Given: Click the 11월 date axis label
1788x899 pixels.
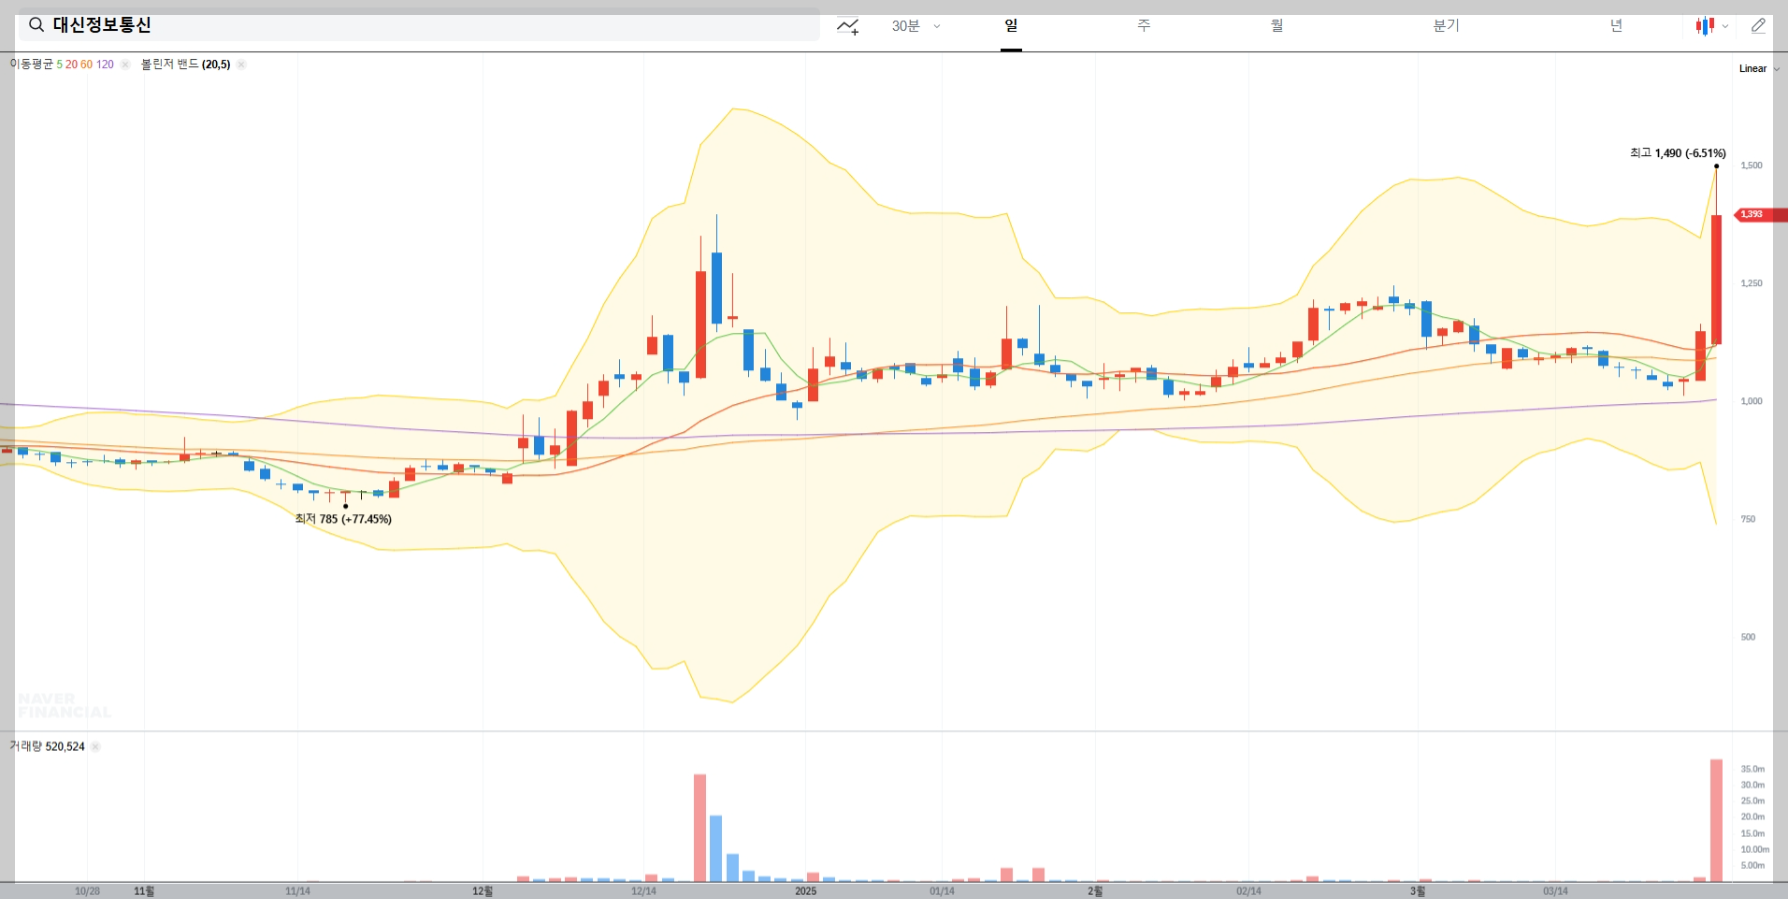Looking at the screenshot, I should pos(144,891).
